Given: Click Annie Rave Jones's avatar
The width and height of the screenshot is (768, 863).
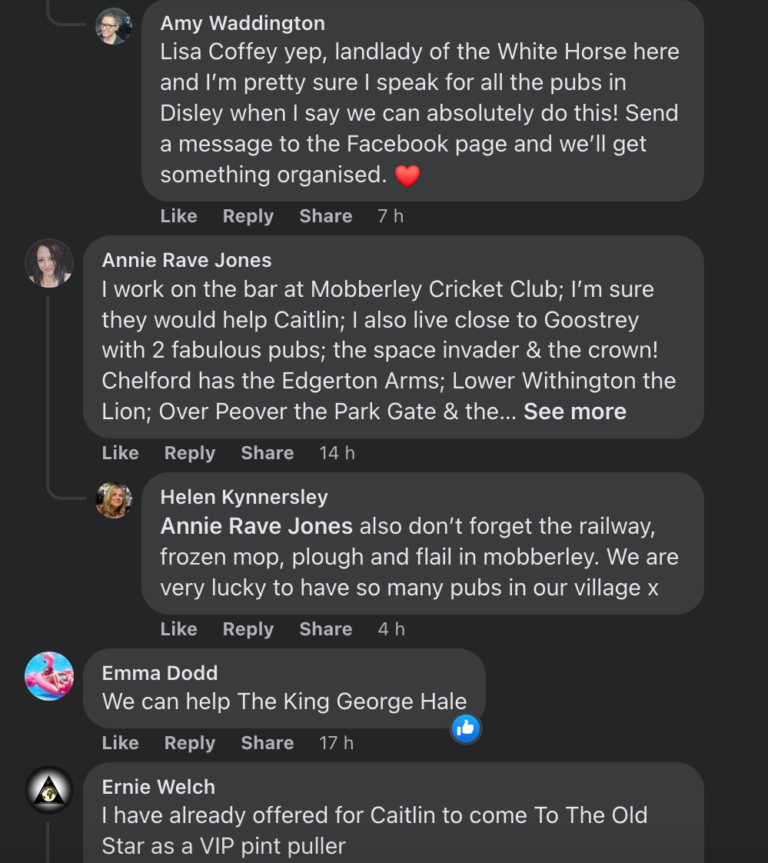Looking at the screenshot, I should point(49,263).
